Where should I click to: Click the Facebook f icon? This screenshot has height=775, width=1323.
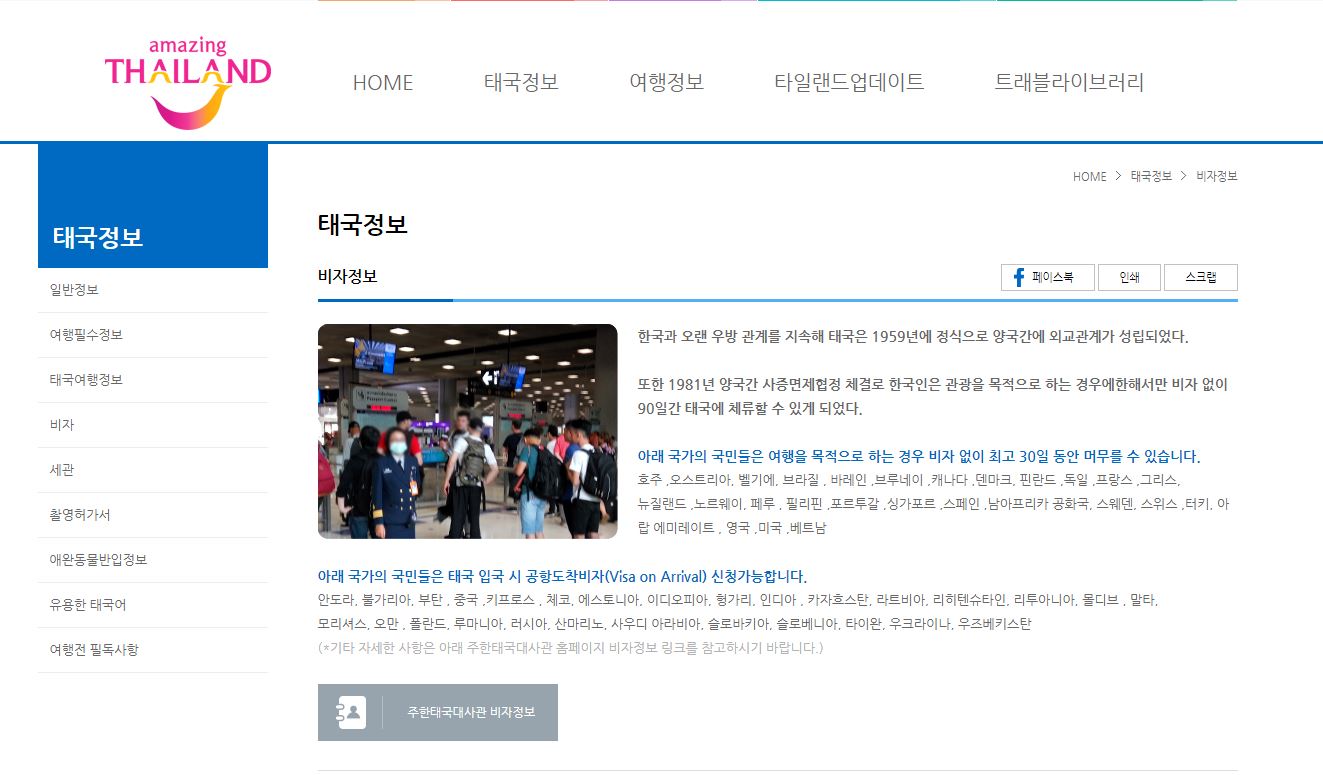click(x=1019, y=278)
